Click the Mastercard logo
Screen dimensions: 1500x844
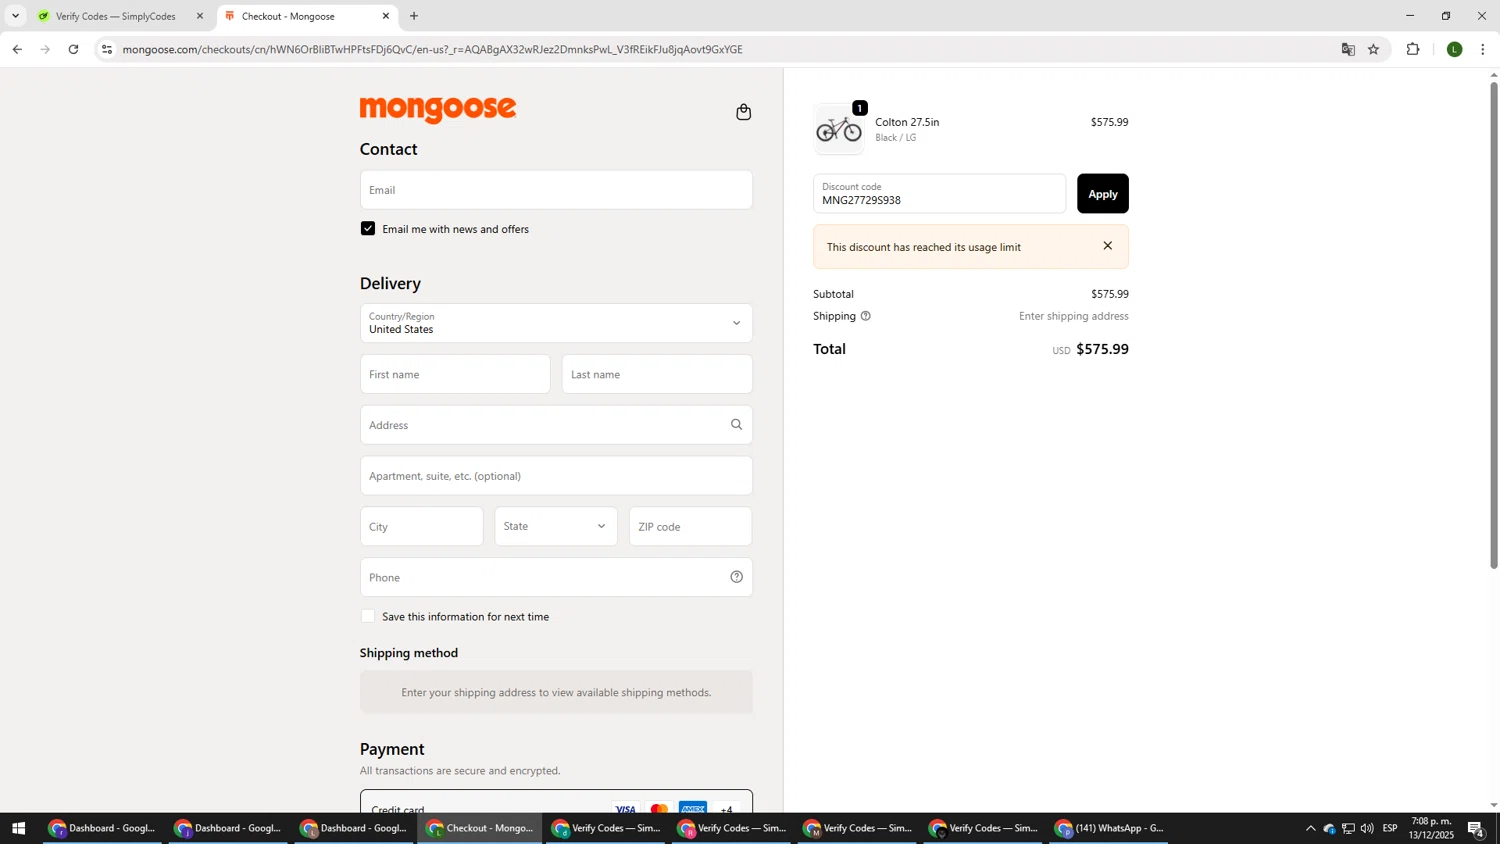tap(659, 808)
